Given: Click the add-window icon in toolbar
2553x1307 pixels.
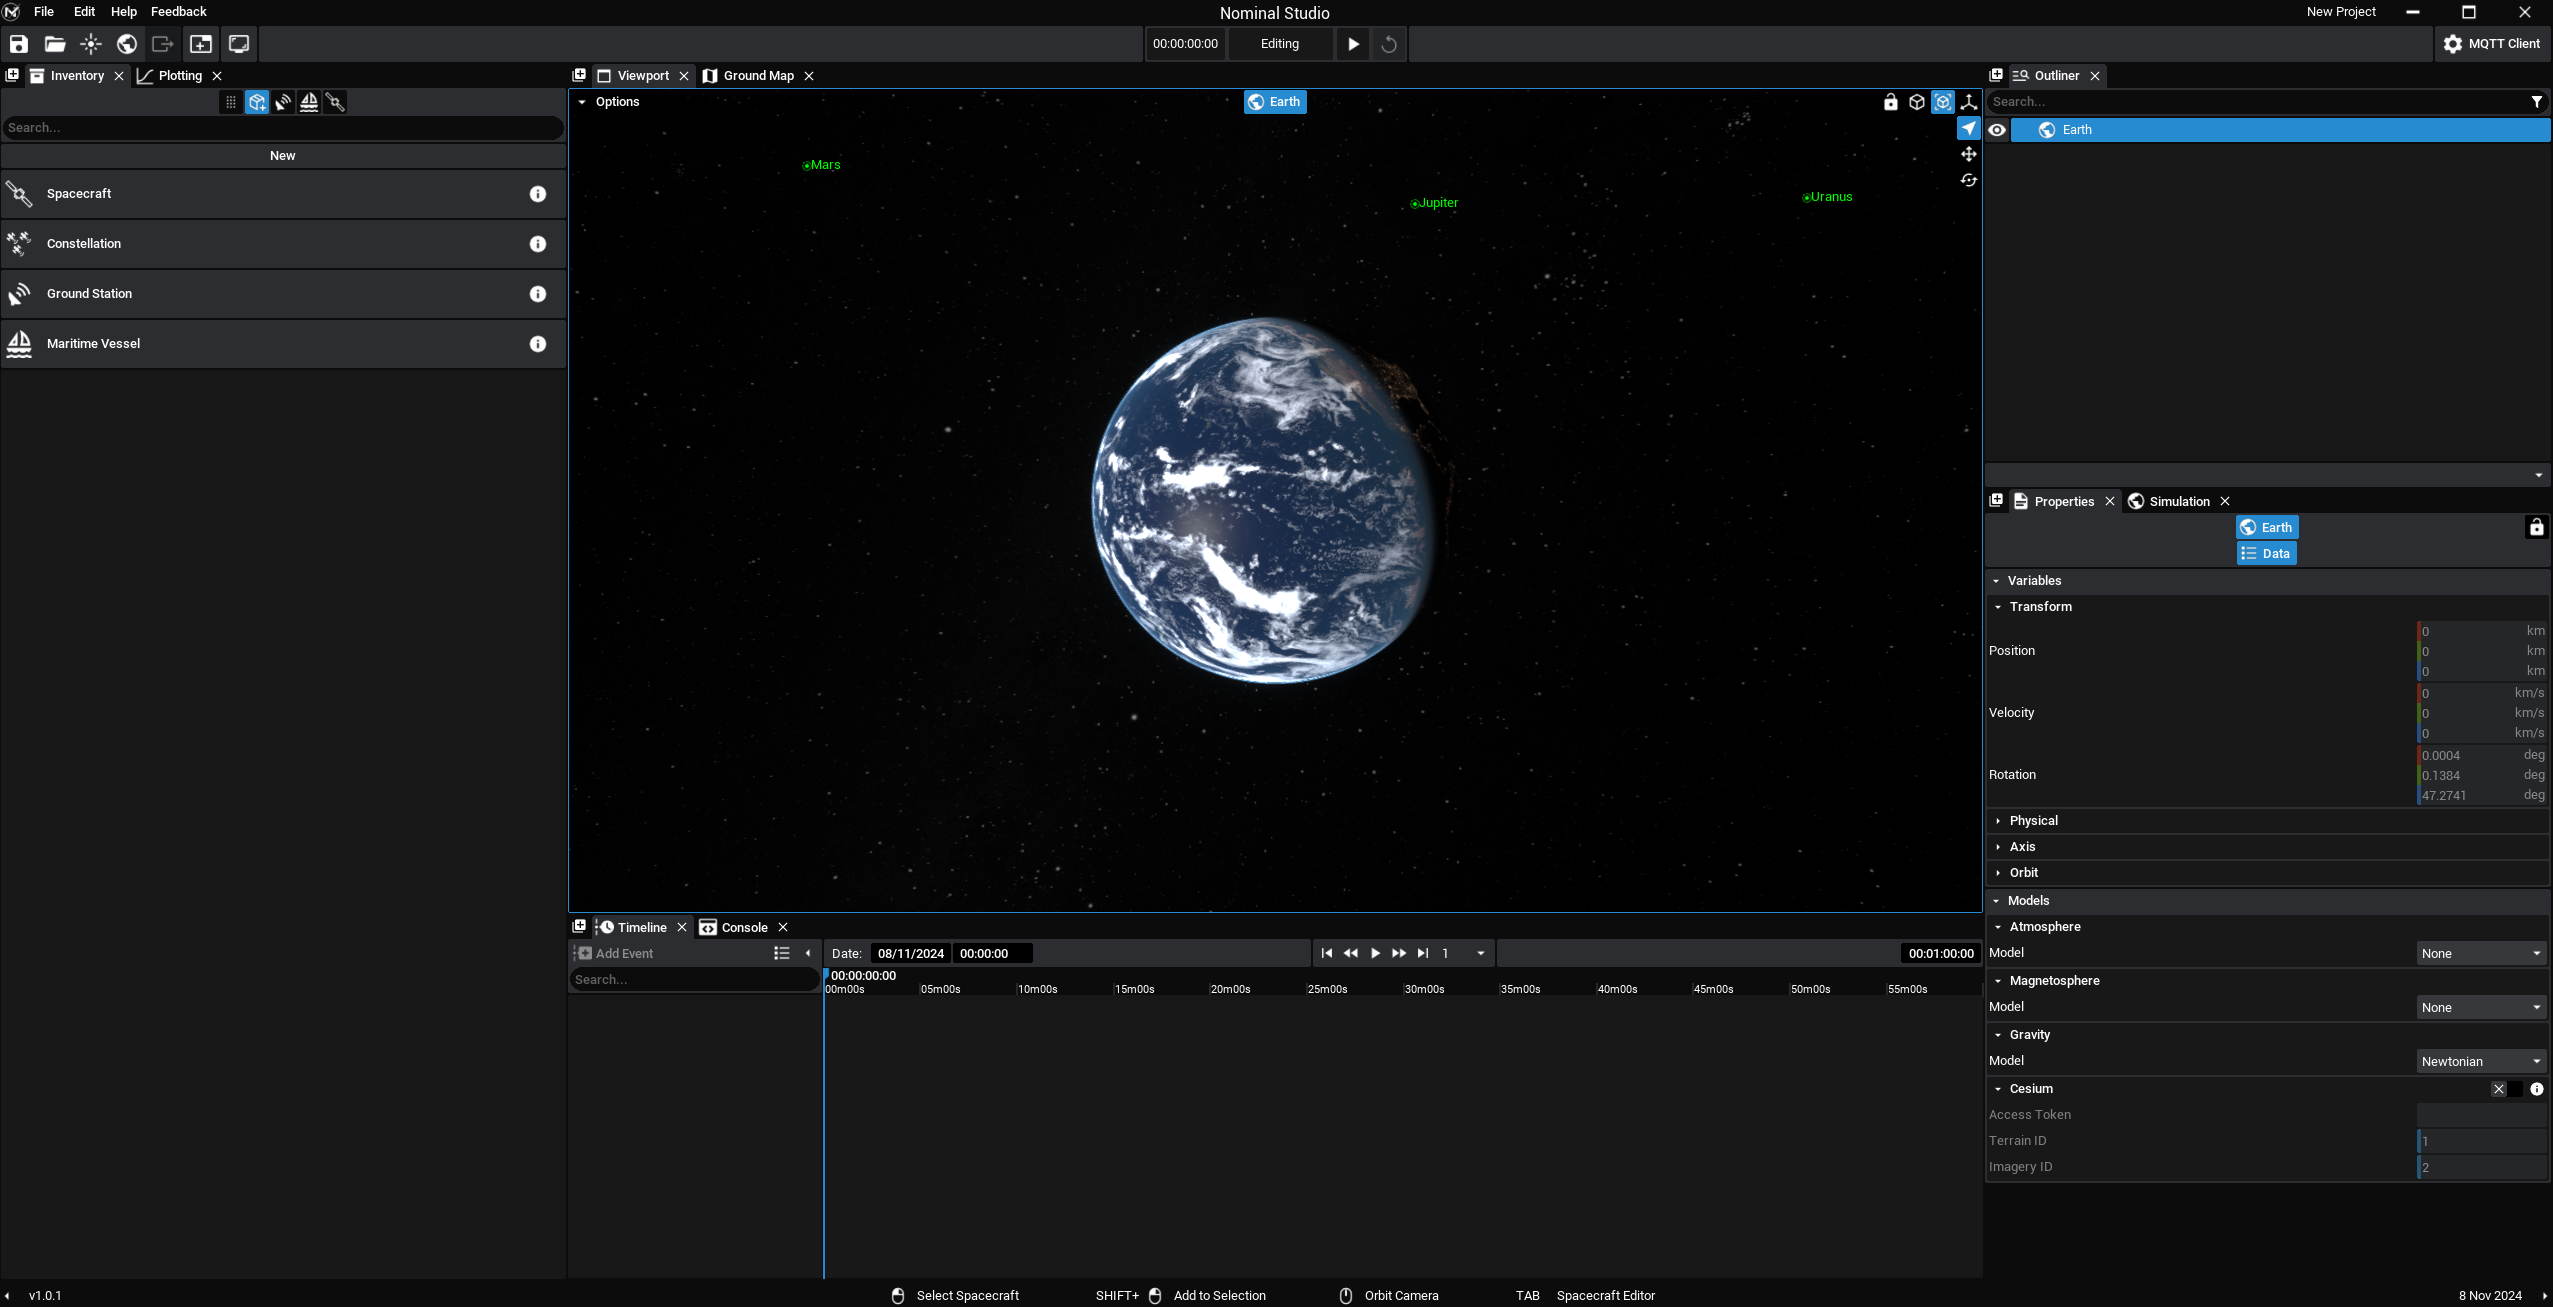Looking at the screenshot, I should click(x=201, y=44).
